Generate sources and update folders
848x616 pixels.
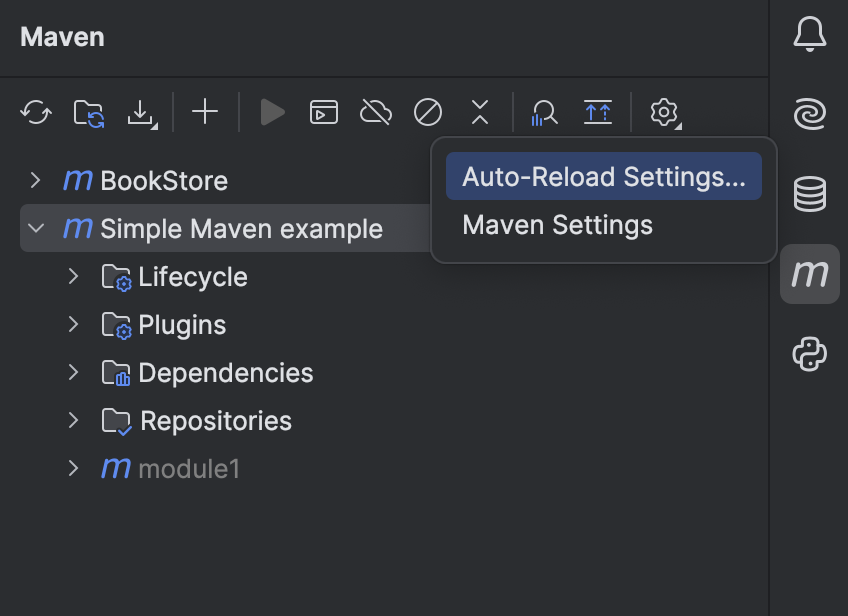coord(88,112)
